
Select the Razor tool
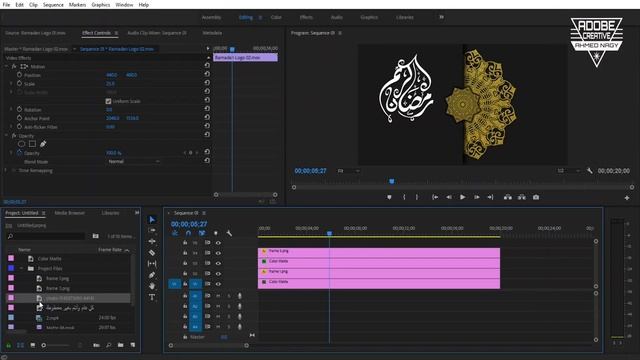point(152,253)
